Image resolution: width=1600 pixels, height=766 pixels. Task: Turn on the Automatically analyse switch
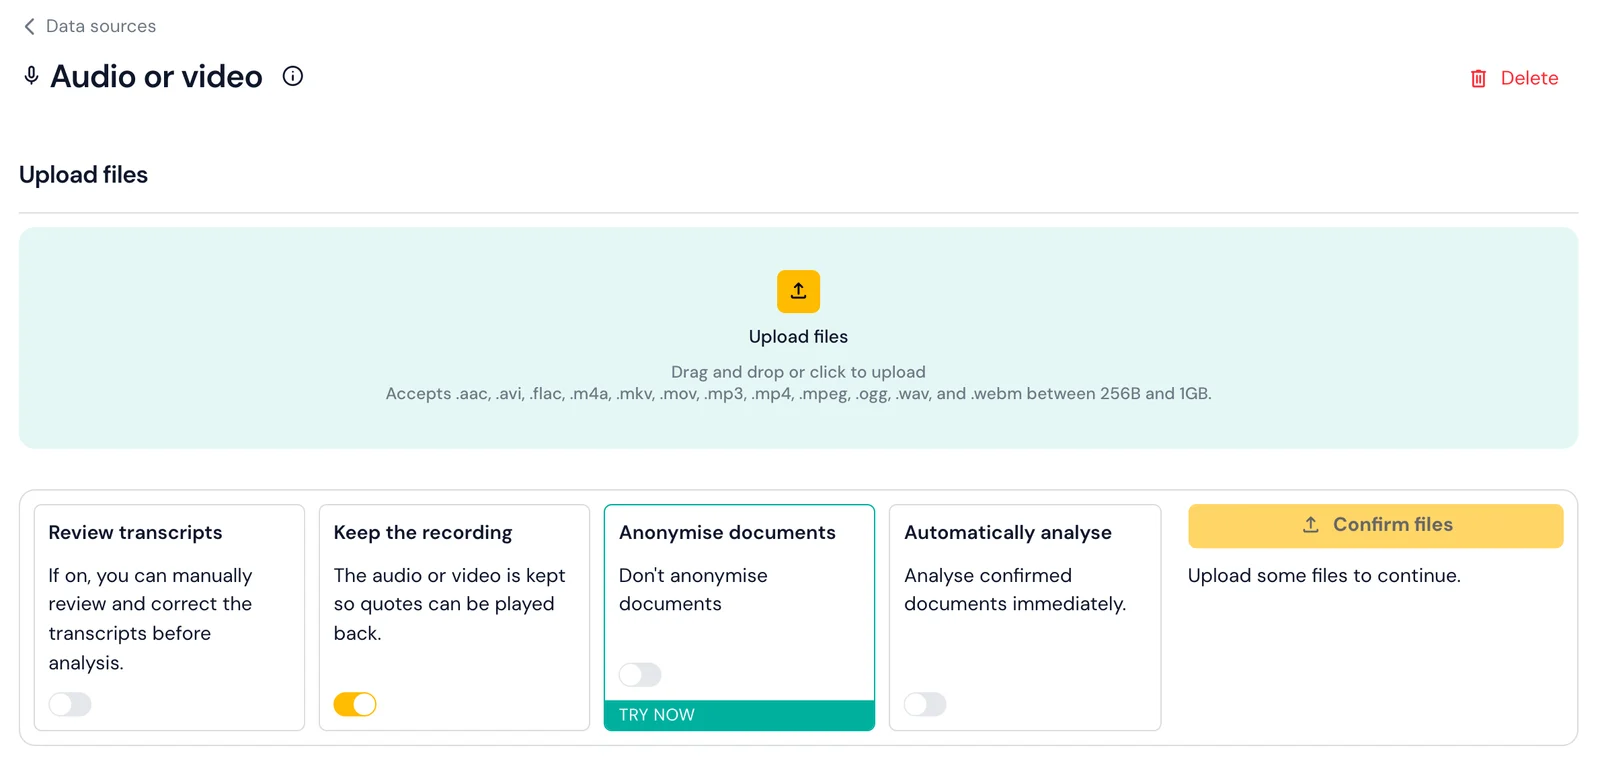point(925,704)
